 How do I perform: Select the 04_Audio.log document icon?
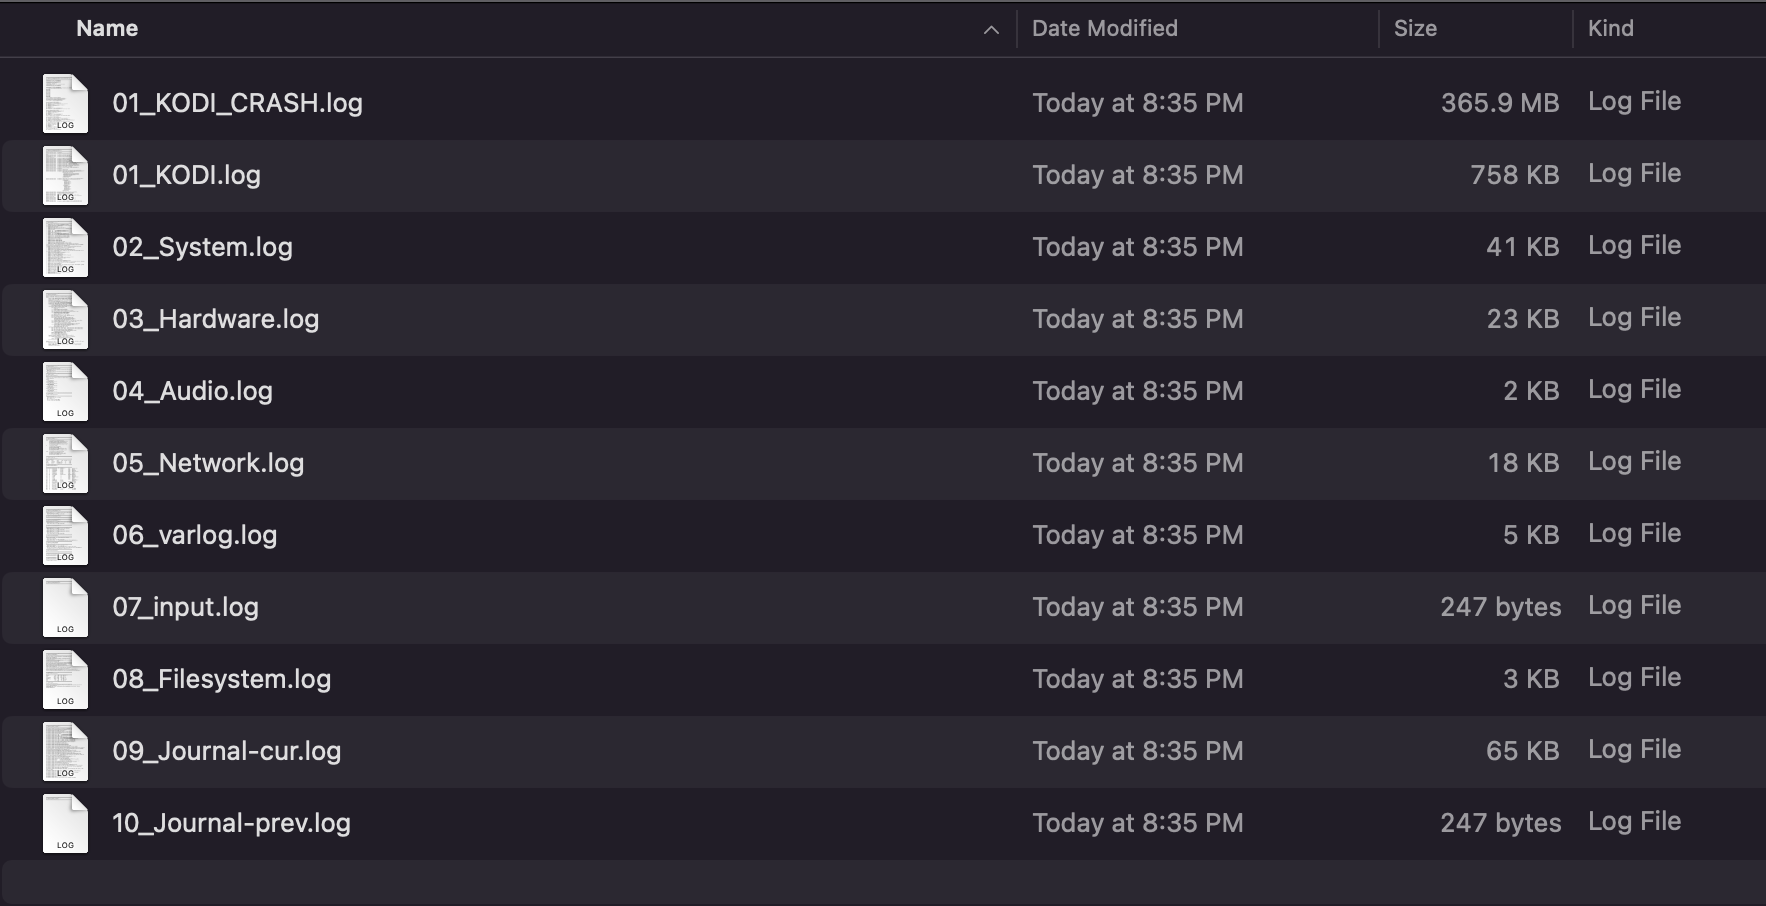coord(65,392)
